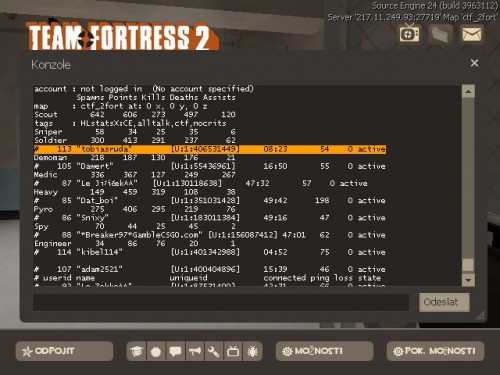This screenshot has height=375, width=500.
Task: Click the Odeslat submit button
Action: point(444,302)
